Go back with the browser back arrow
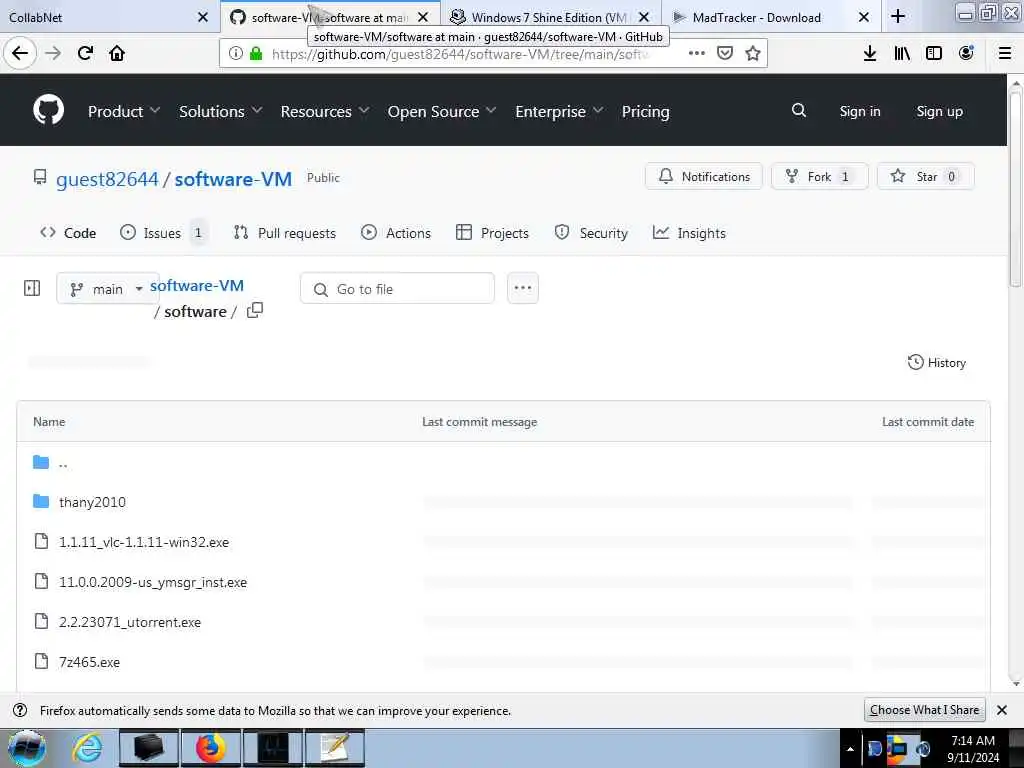1024x768 pixels. [20, 53]
